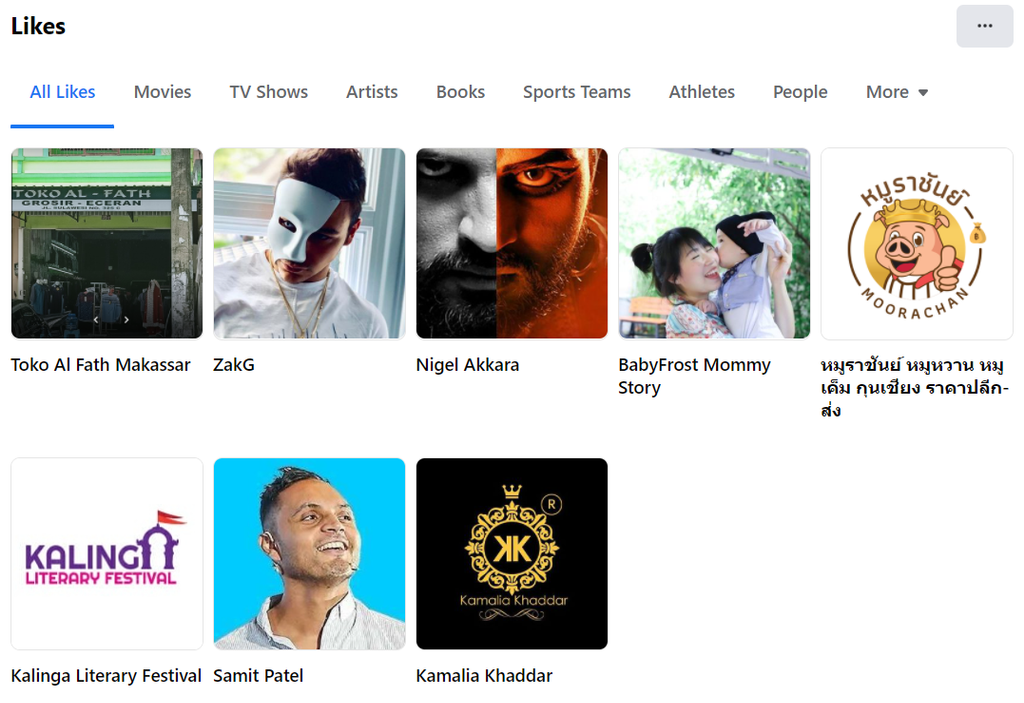Open the People tab
1024x703 pixels.
pyautogui.click(x=800, y=92)
